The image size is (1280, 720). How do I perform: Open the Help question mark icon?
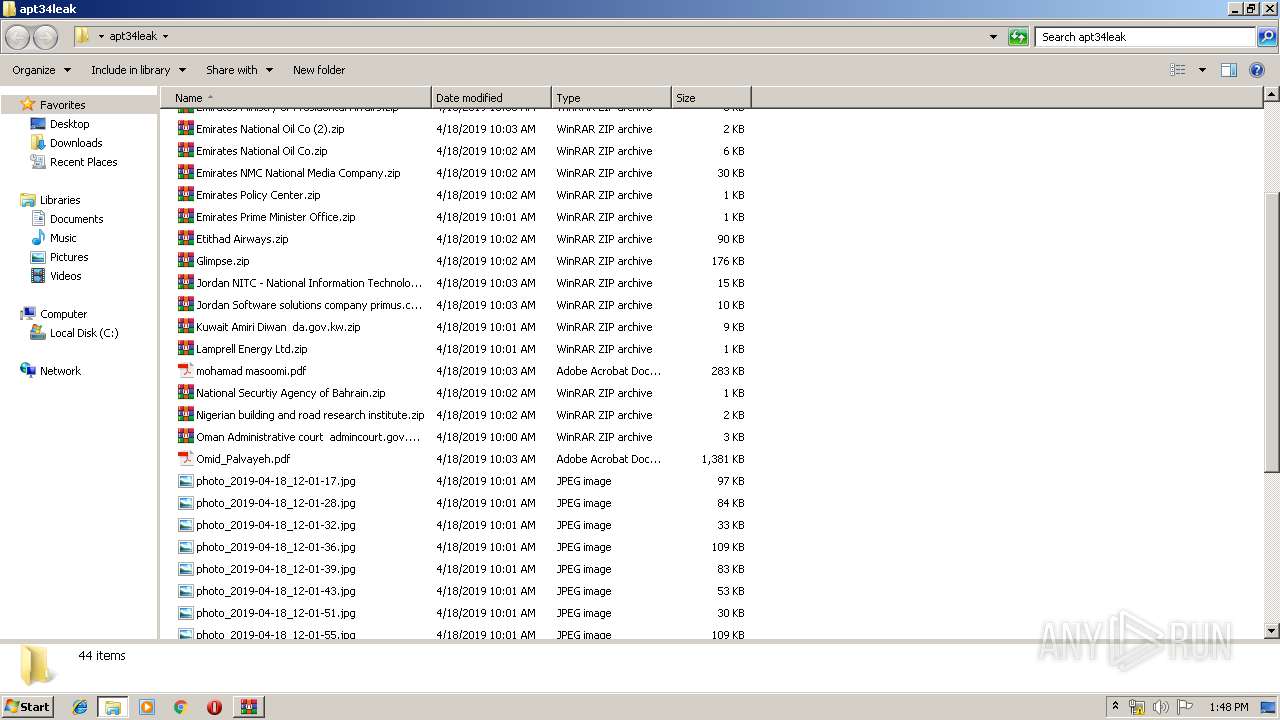point(1257,70)
